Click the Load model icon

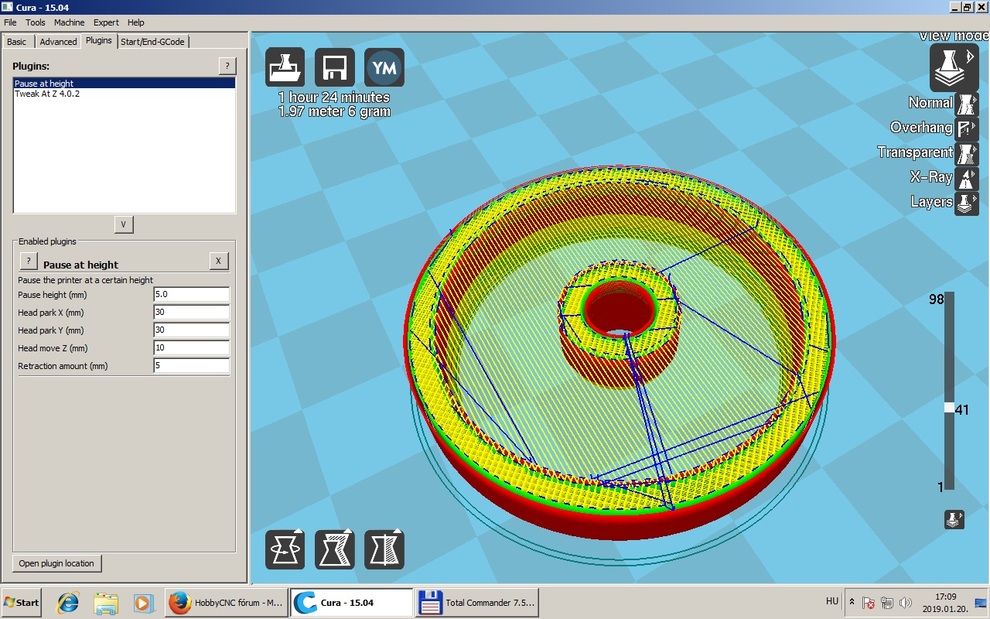[285, 68]
